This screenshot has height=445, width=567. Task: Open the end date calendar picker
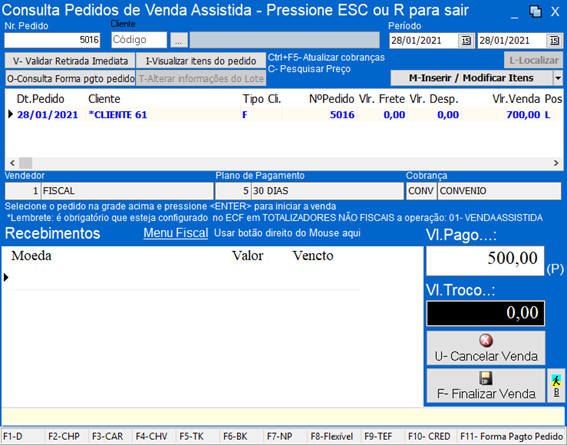click(555, 40)
